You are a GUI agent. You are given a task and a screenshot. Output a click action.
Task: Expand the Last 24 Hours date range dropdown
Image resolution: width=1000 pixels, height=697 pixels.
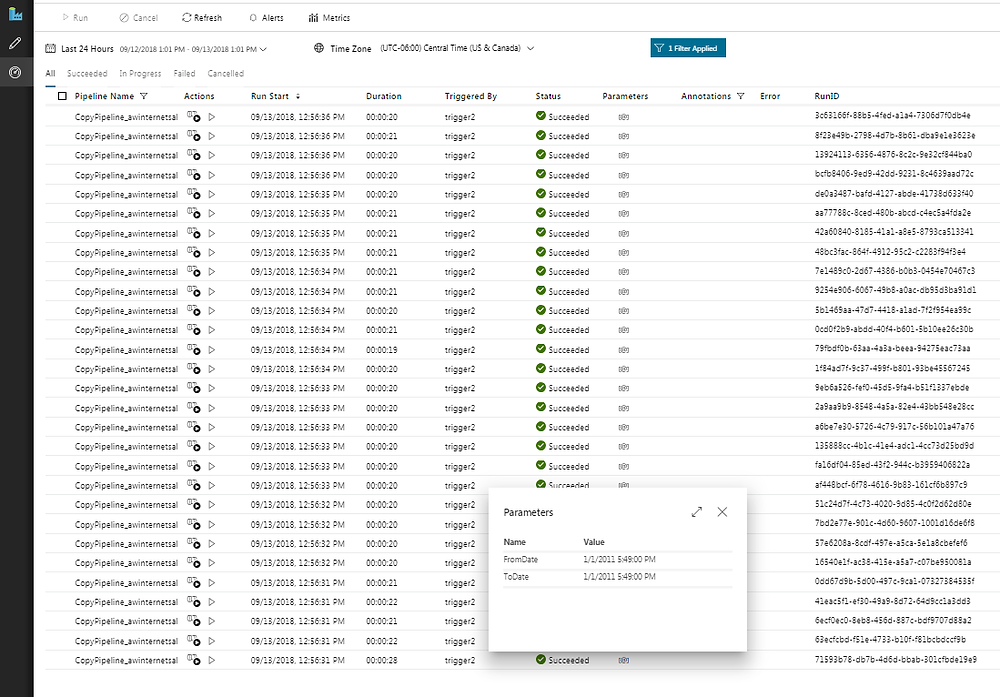[263, 49]
